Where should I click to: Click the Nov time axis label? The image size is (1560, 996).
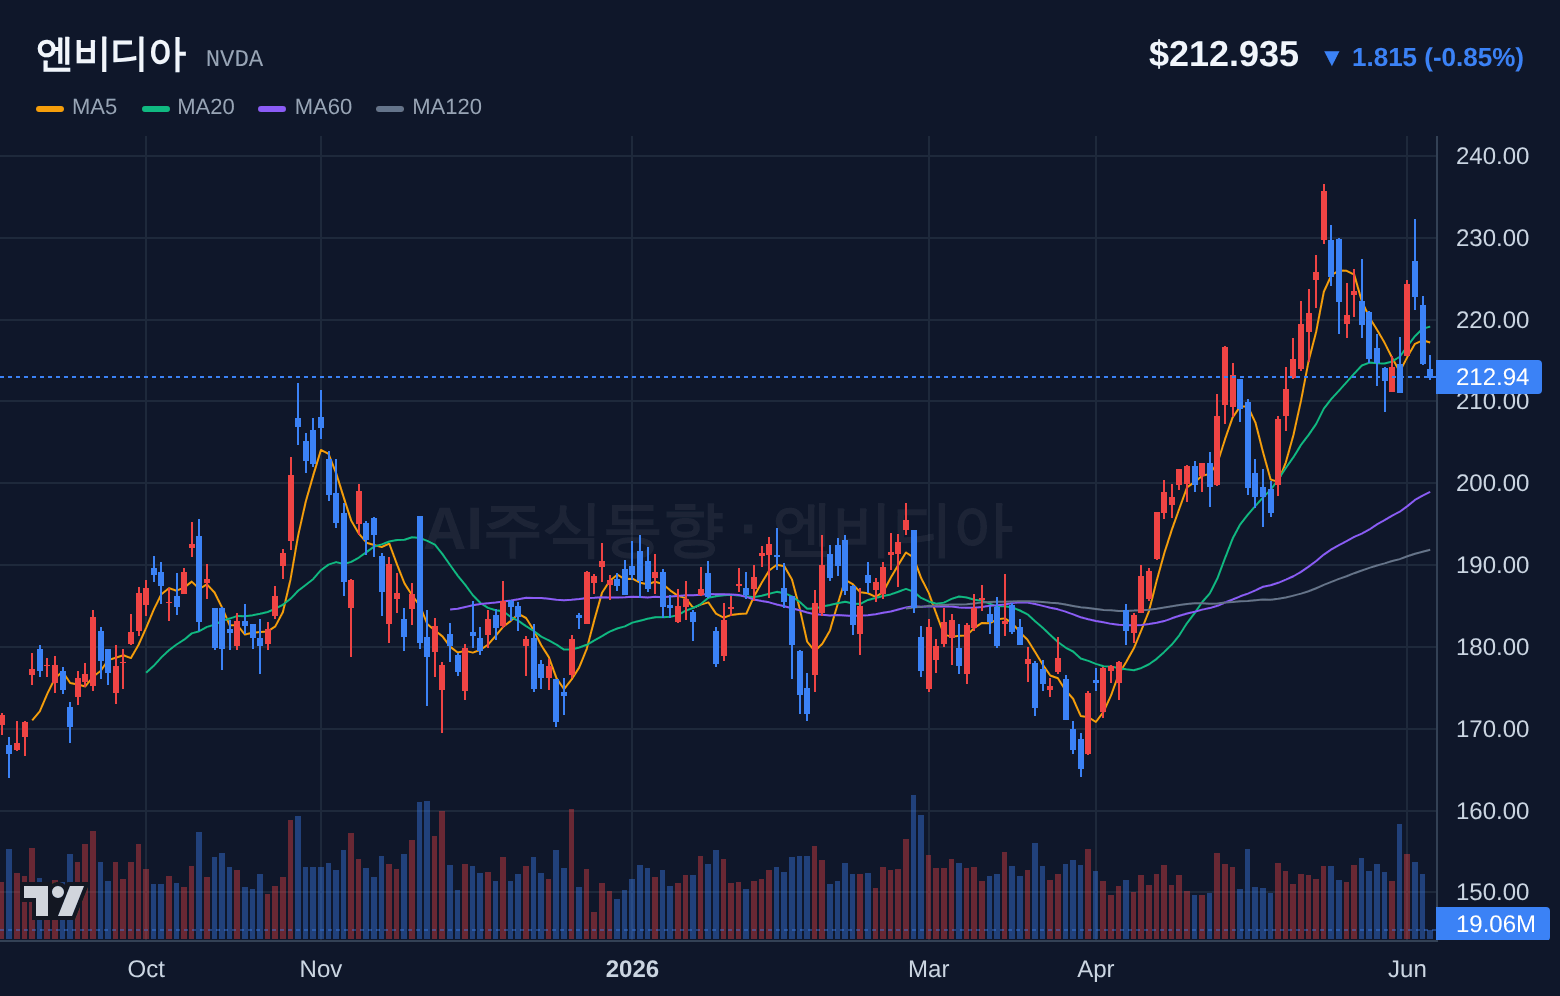click(321, 969)
